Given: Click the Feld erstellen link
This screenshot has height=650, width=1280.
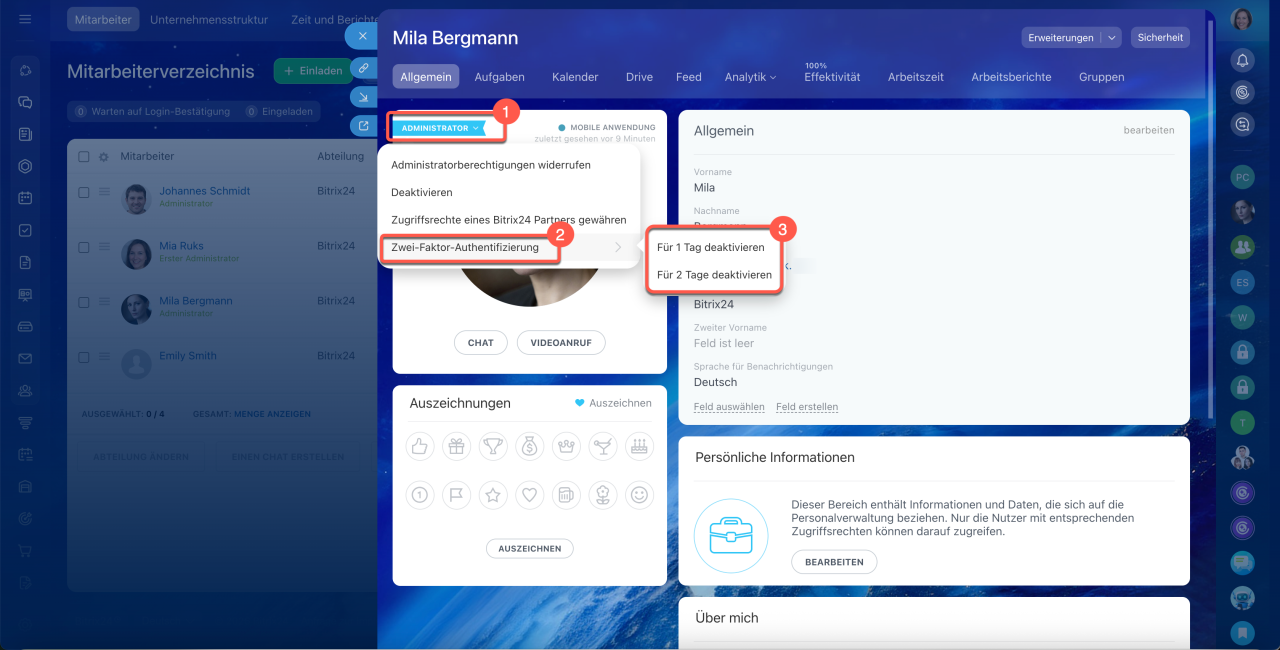Looking at the screenshot, I should point(807,407).
